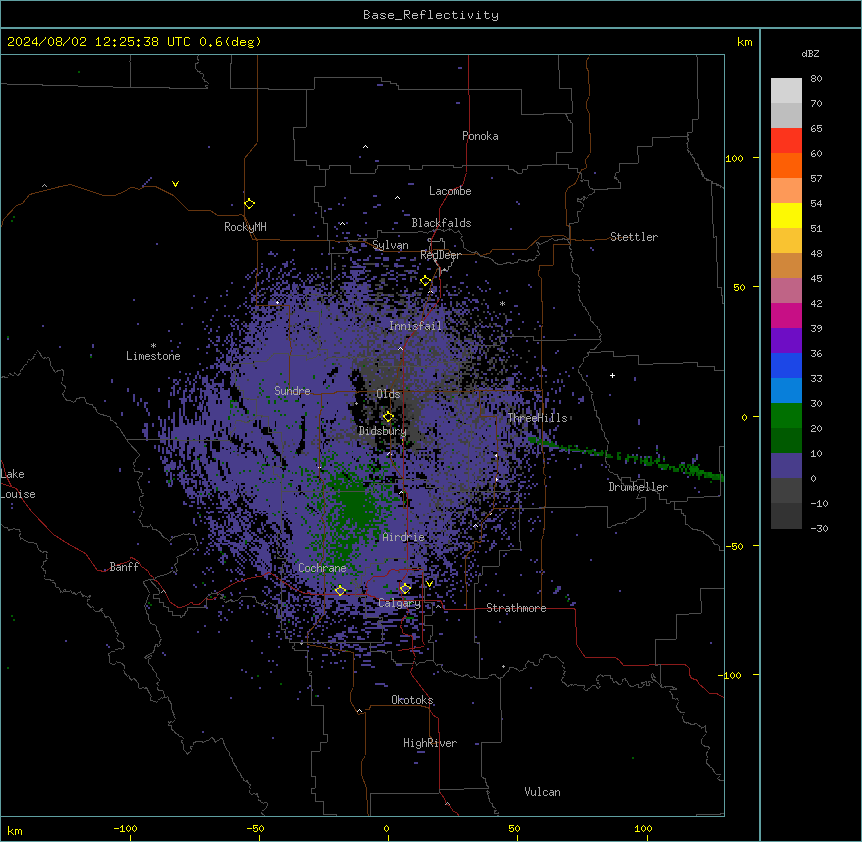Click the Cochrane town label

point(322,568)
